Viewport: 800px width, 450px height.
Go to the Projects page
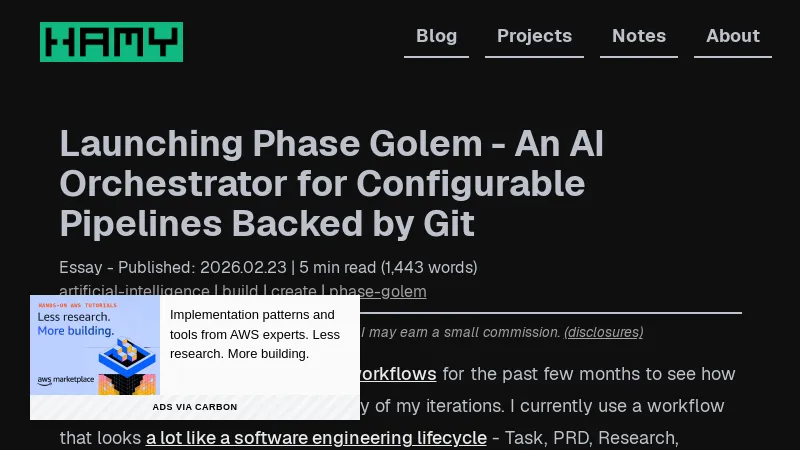[534, 36]
